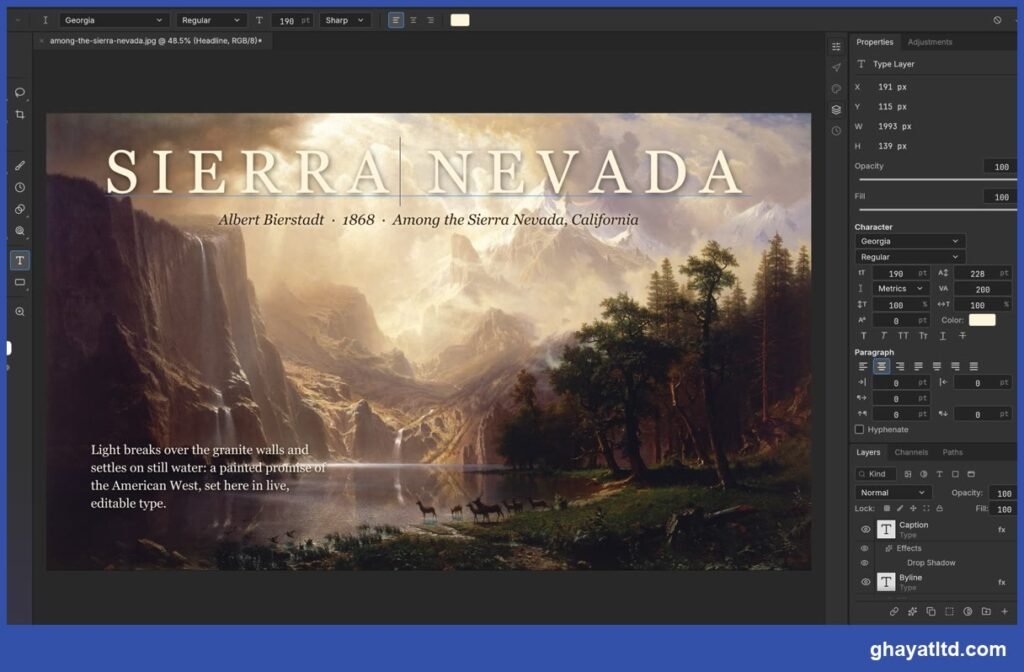This screenshot has width=1024, height=672.
Task: Click the Opacity slider in Properties
Action: coord(938,179)
